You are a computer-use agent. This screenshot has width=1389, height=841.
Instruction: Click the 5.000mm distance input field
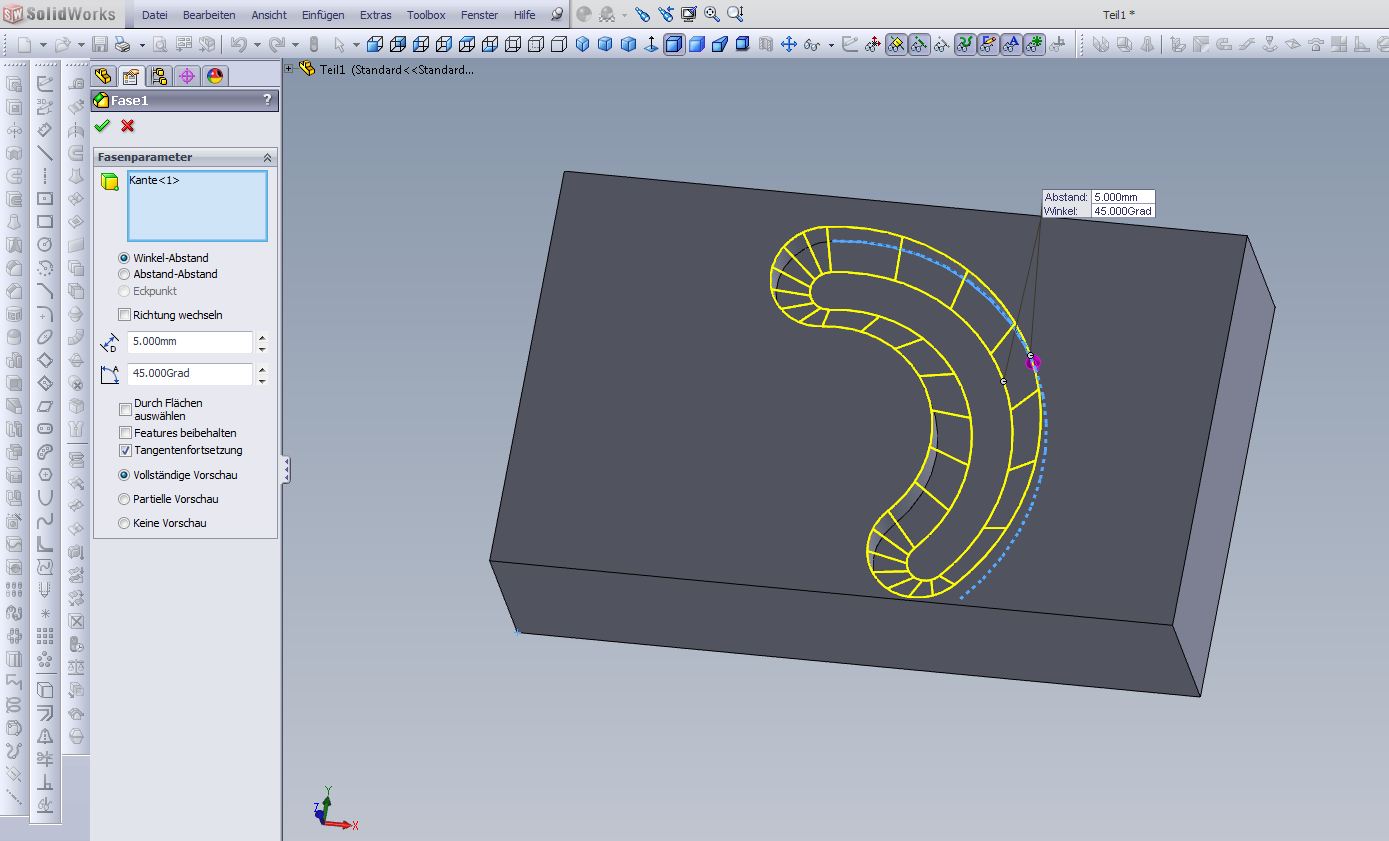[x=189, y=342]
